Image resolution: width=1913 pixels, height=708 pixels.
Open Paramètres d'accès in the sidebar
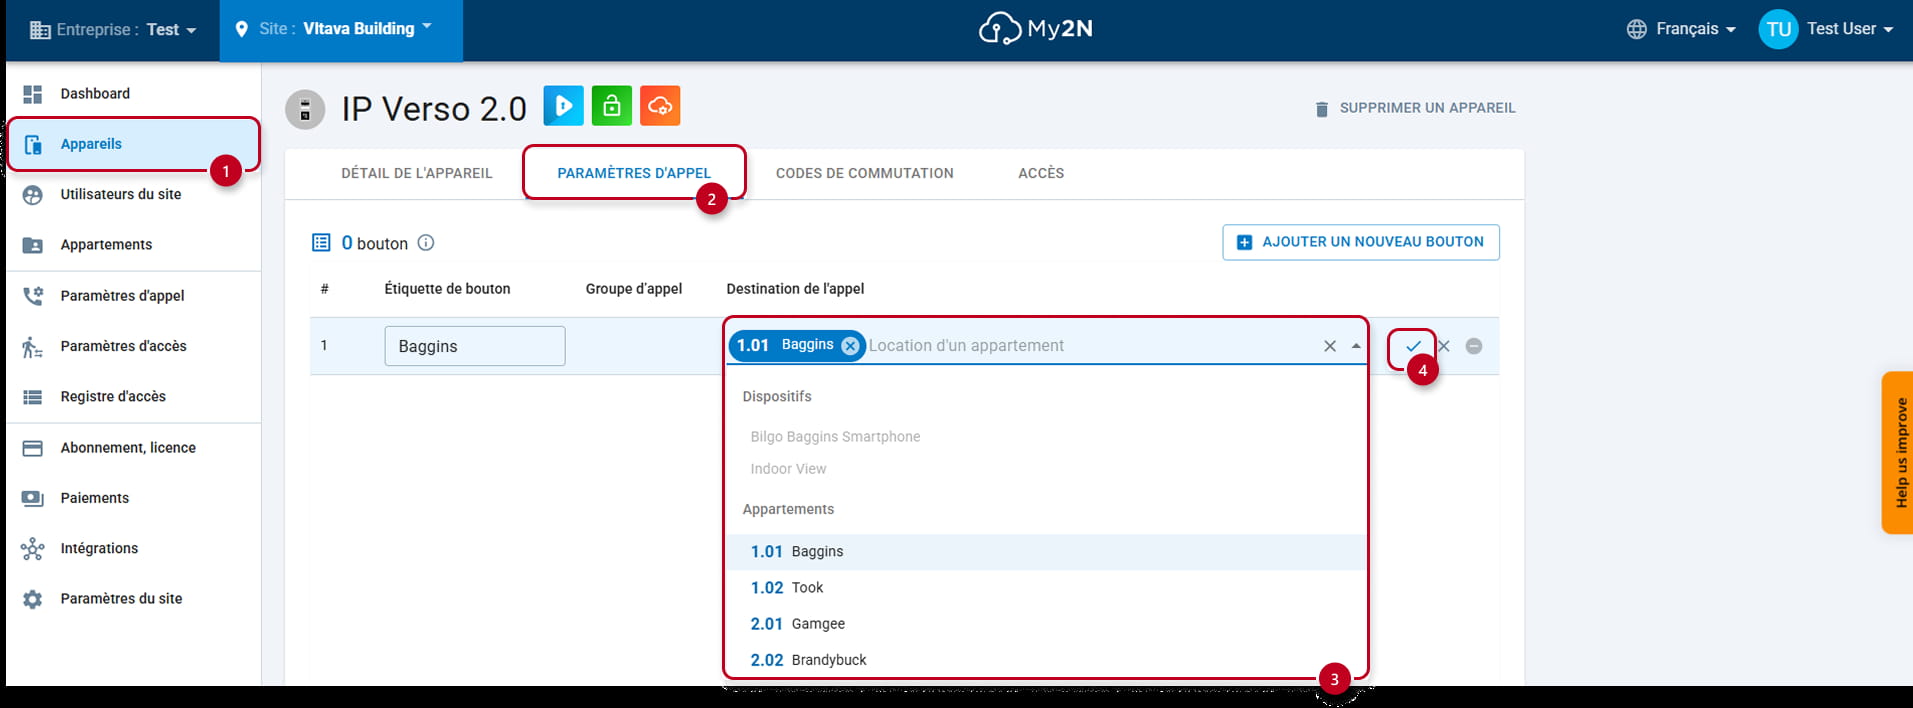click(x=133, y=346)
